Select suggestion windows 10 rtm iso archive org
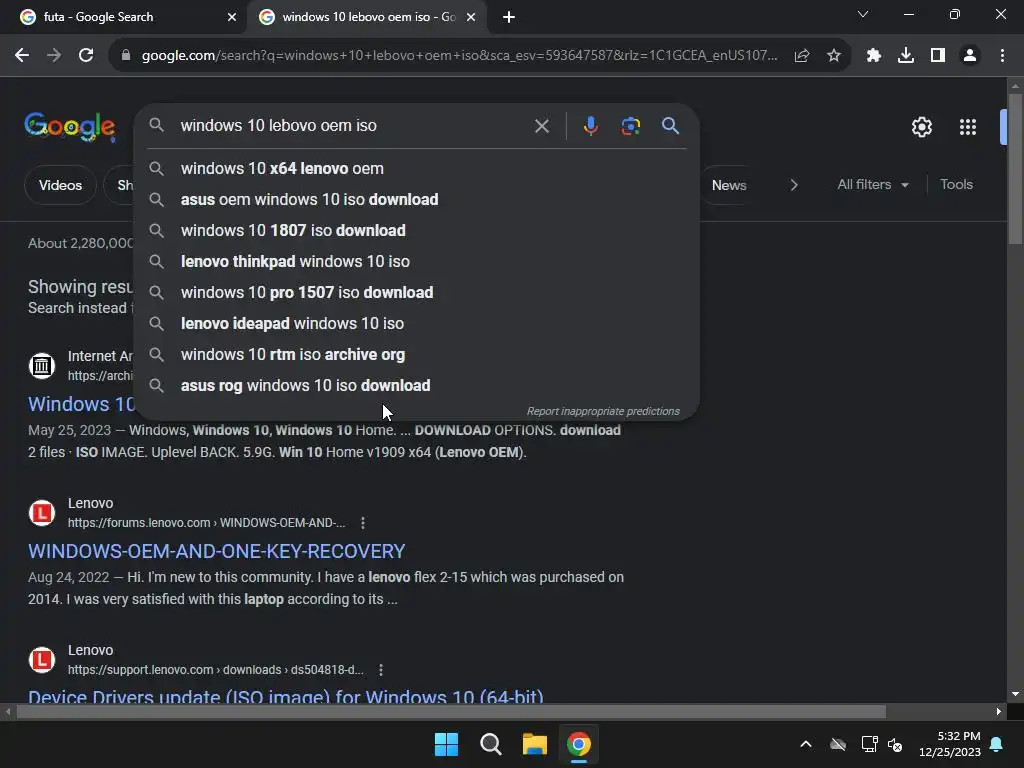The image size is (1024, 768). [417, 355]
